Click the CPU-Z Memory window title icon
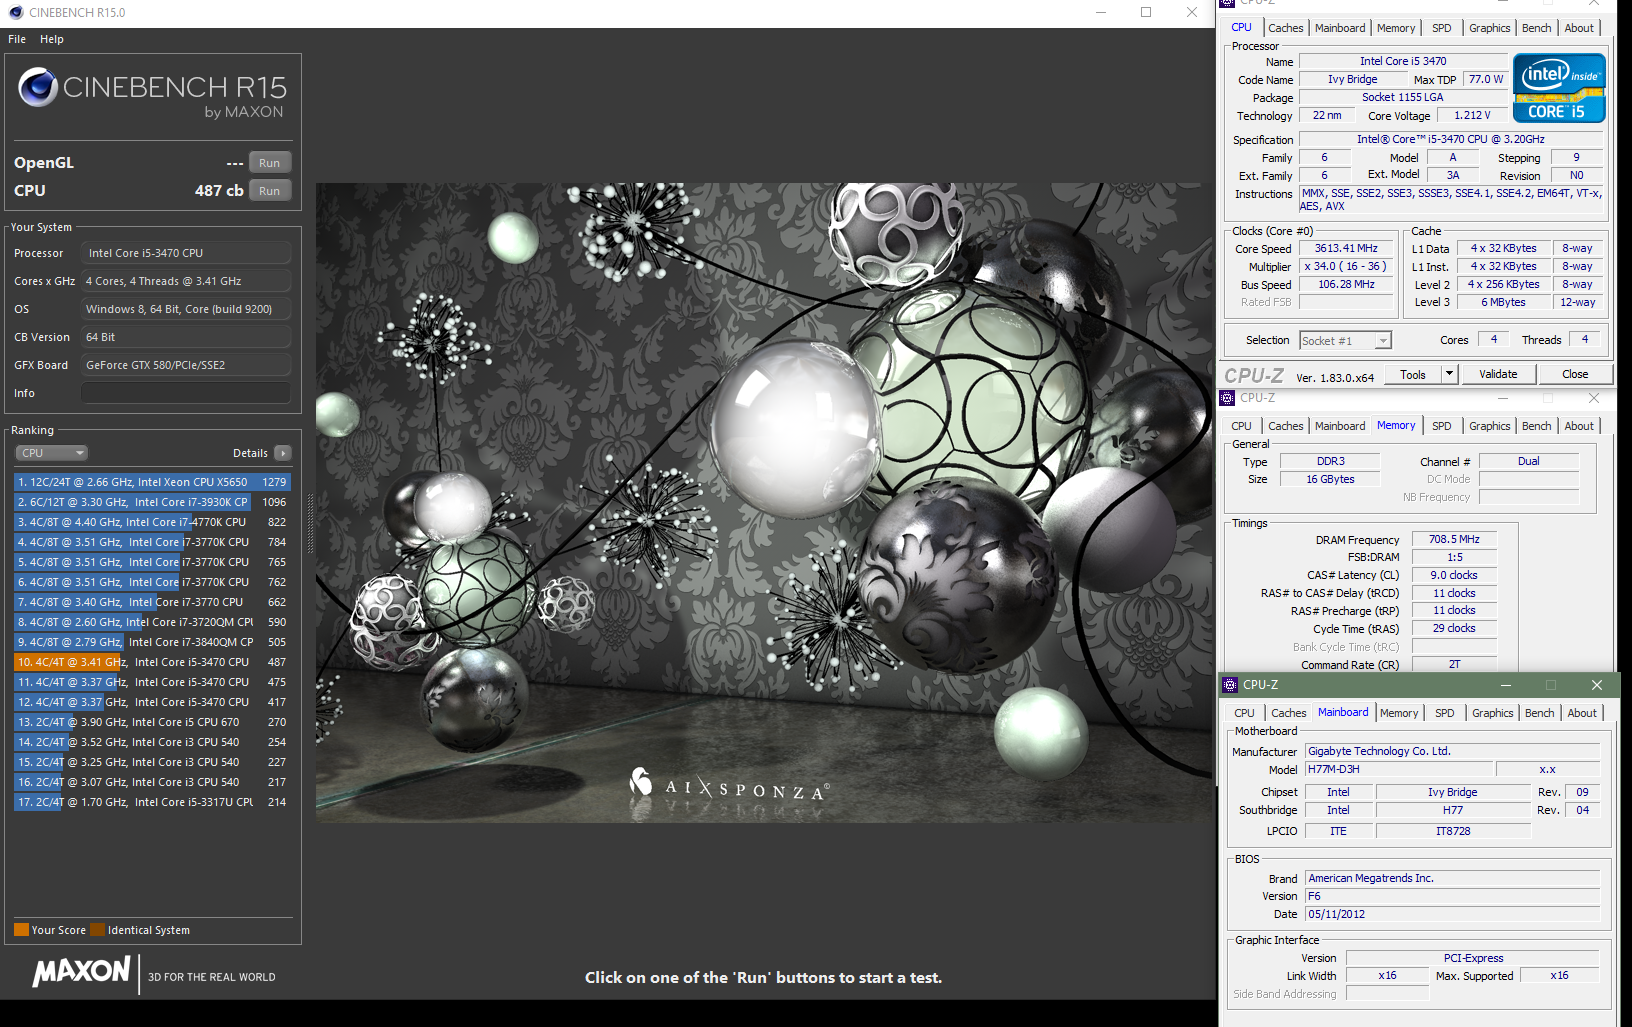This screenshot has height=1027, width=1632. [1228, 398]
